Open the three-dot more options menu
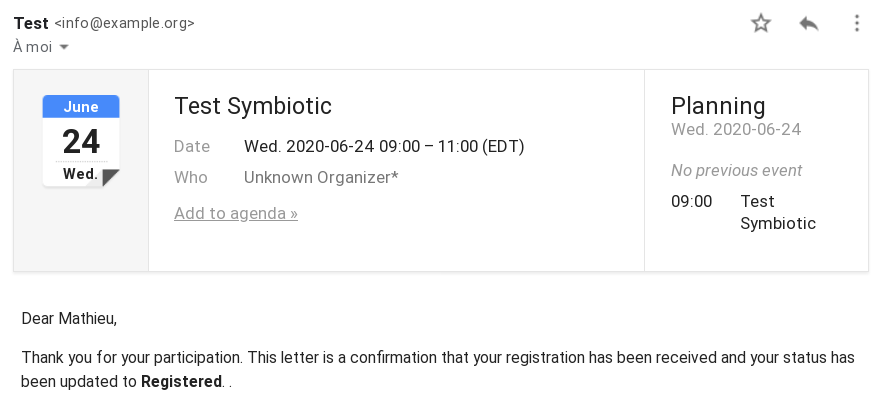Screen dimensions: 880x399 click(856, 23)
